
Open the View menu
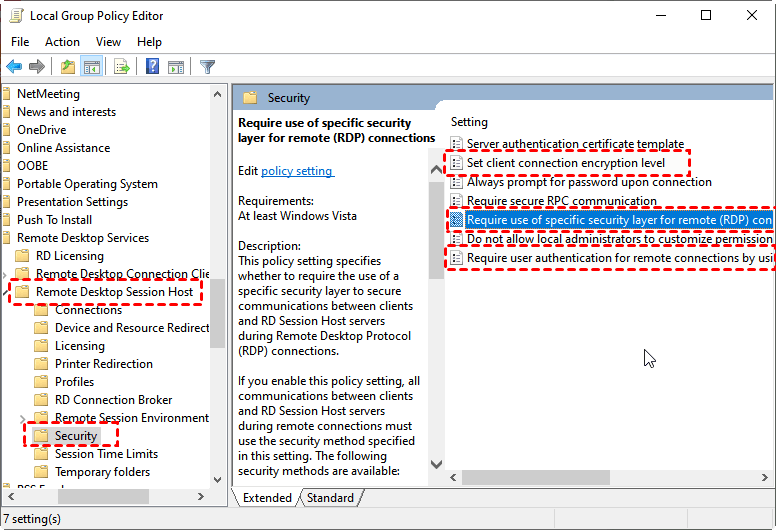tap(108, 42)
